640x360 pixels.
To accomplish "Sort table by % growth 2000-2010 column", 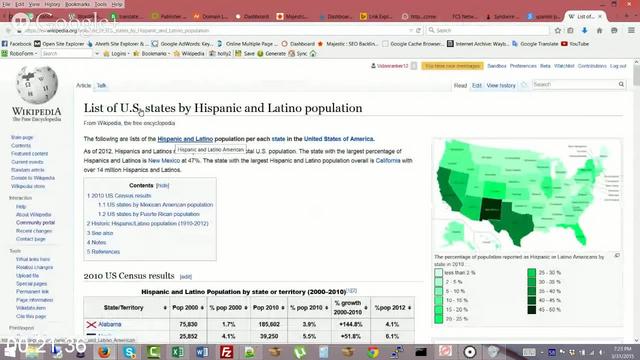I will (x=366, y=308).
